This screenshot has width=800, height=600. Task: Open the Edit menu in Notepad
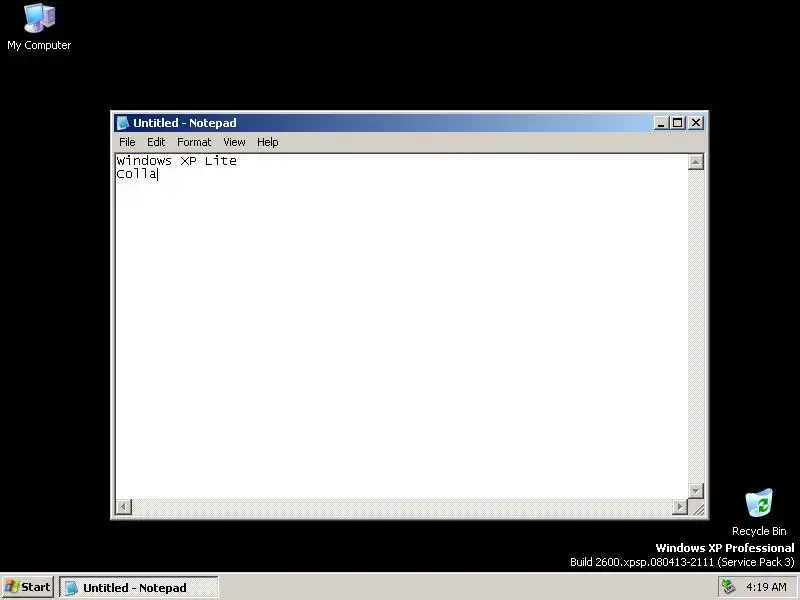(x=156, y=142)
